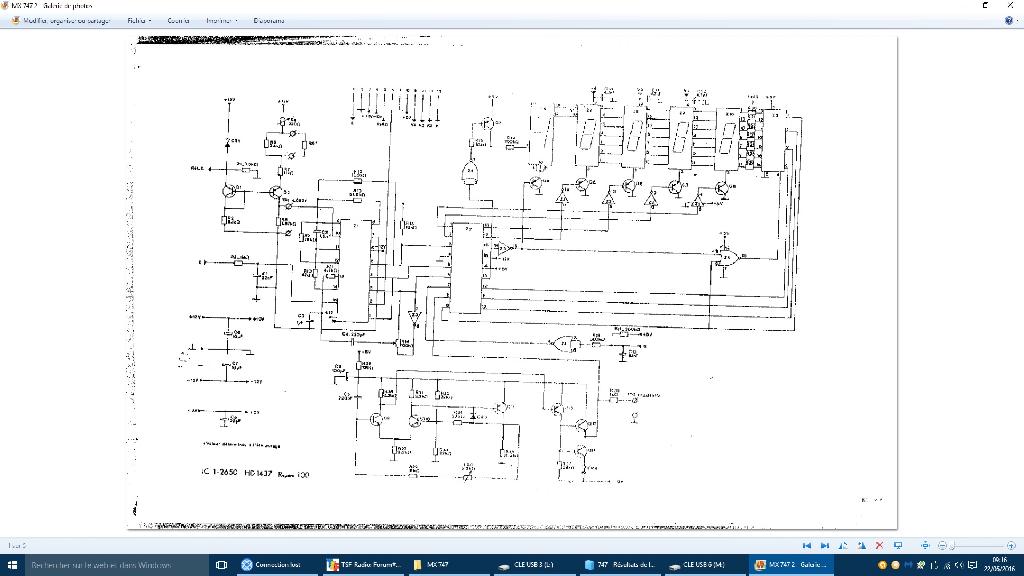Image resolution: width=1024 pixels, height=576 pixels.
Task: Go to the next photo
Action: pos(825,545)
